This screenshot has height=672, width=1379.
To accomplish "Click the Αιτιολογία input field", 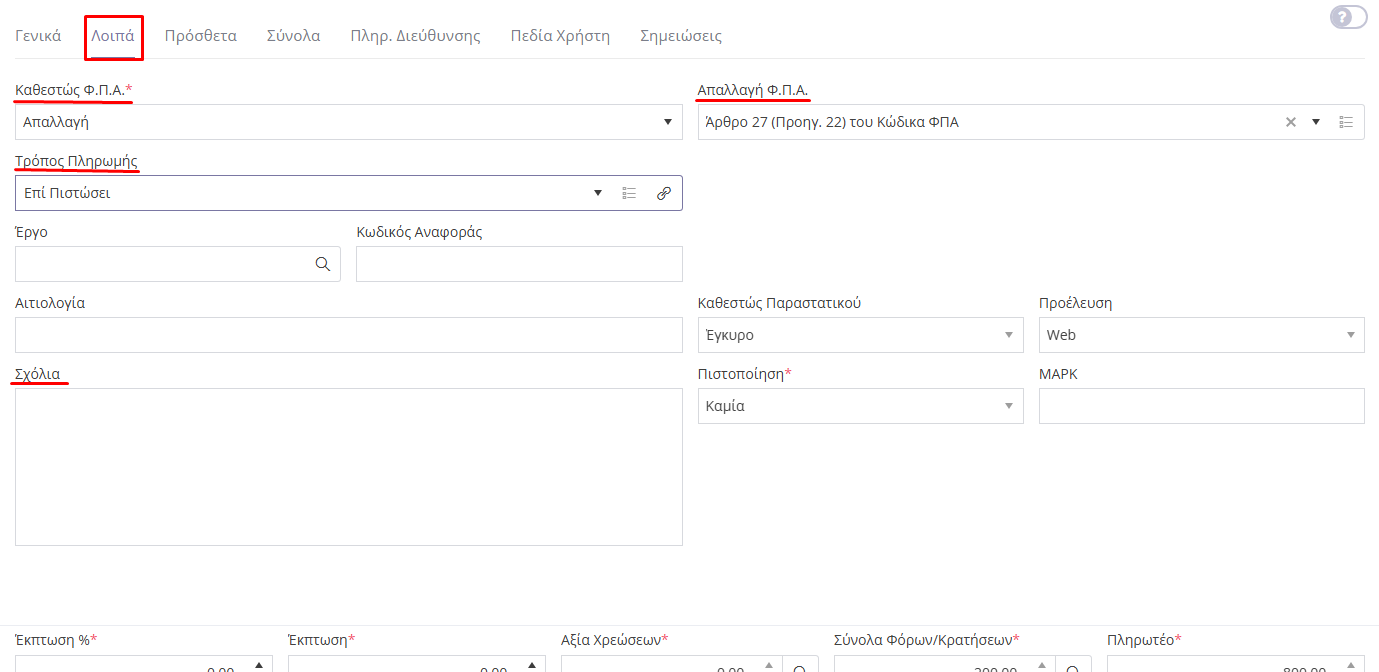I will pyautogui.click(x=348, y=335).
